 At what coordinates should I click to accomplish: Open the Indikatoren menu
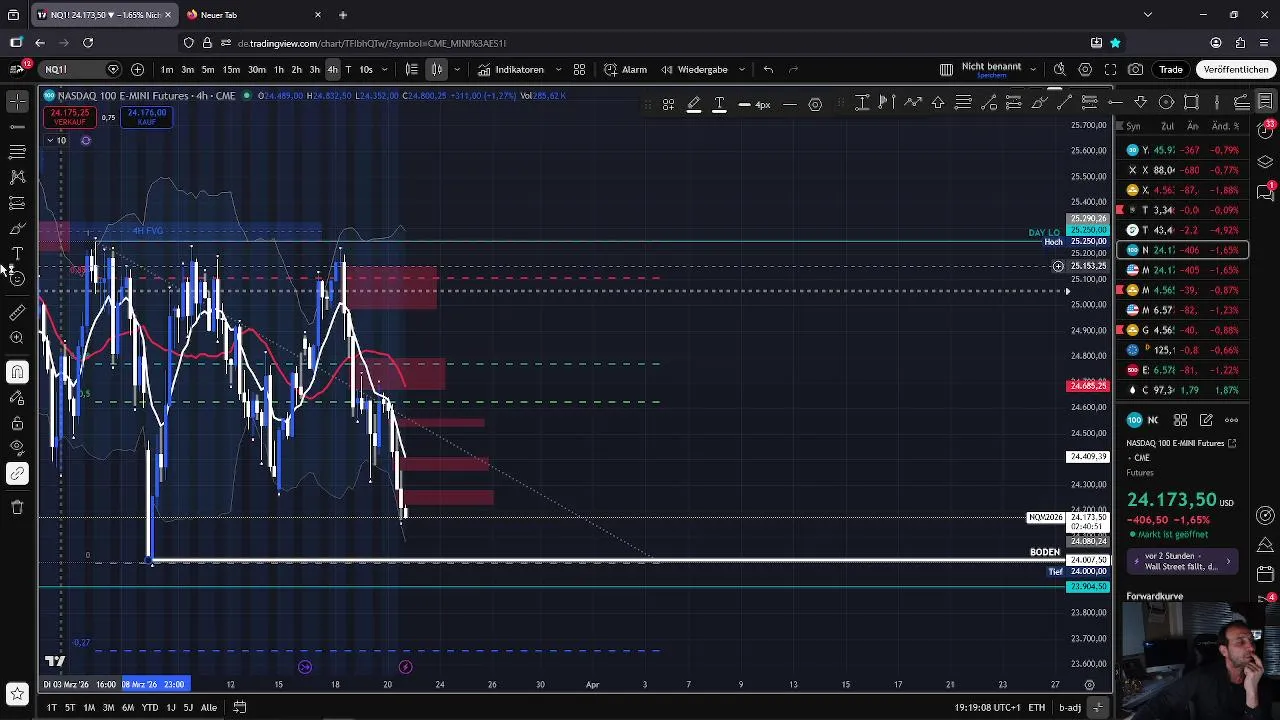coord(511,69)
